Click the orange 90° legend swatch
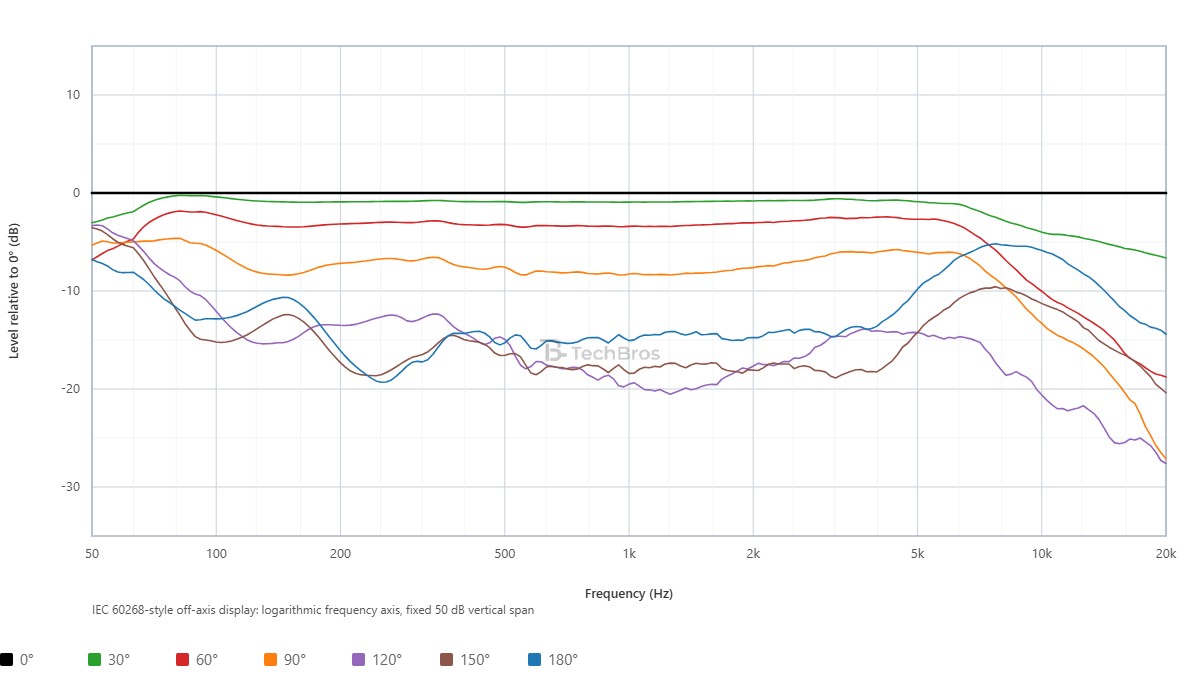 [x=271, y=659]
